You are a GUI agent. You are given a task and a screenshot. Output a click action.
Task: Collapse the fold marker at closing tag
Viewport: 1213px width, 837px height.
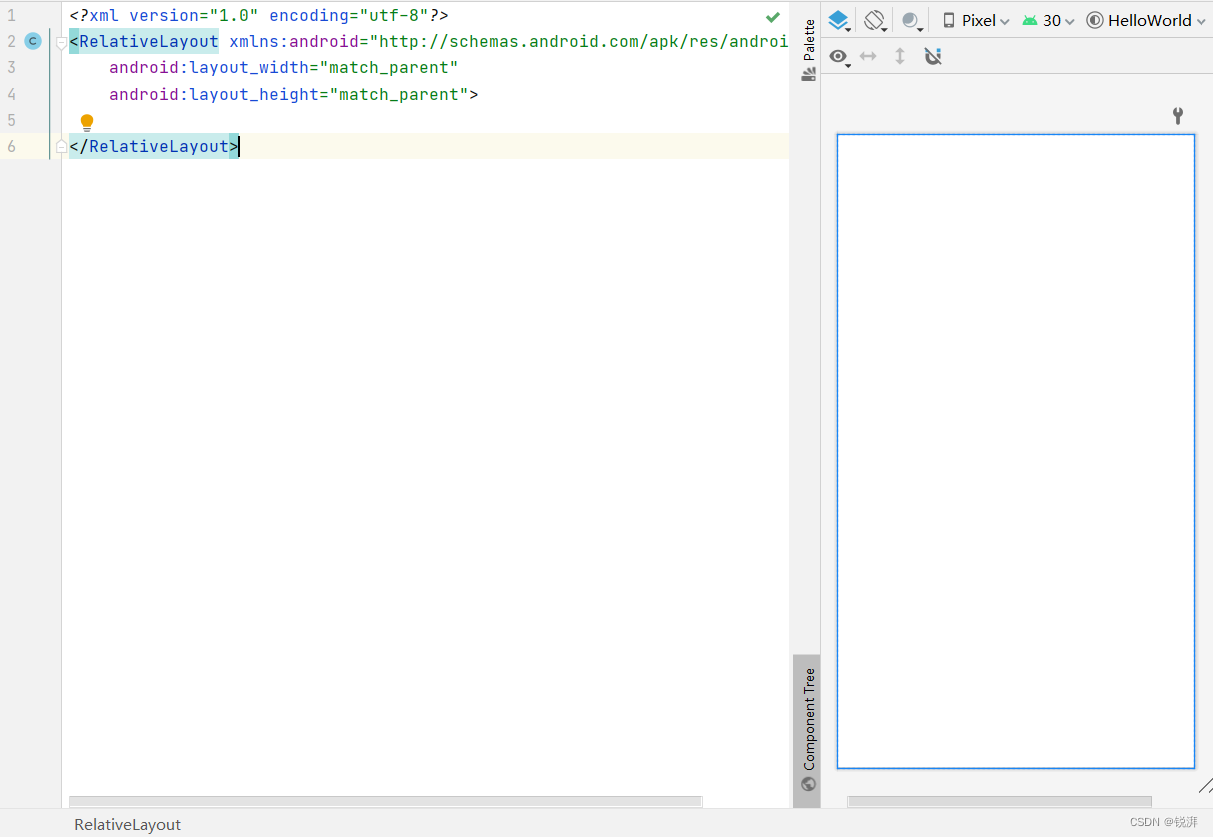point(62,147)
